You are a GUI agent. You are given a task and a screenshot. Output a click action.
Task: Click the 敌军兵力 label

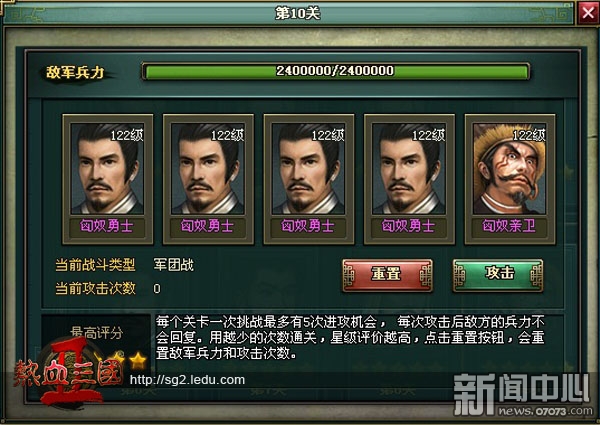coord(75,72)
